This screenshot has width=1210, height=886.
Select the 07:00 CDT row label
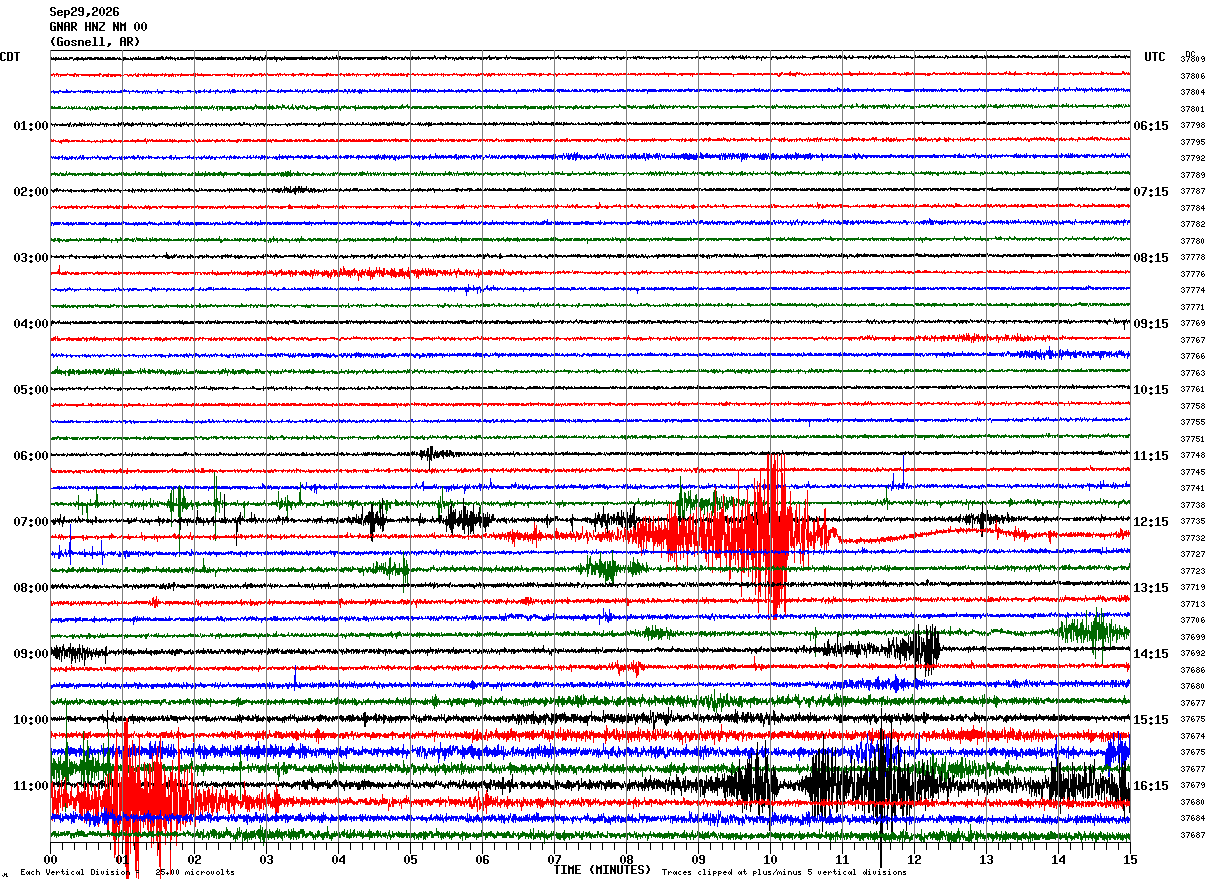30,522
